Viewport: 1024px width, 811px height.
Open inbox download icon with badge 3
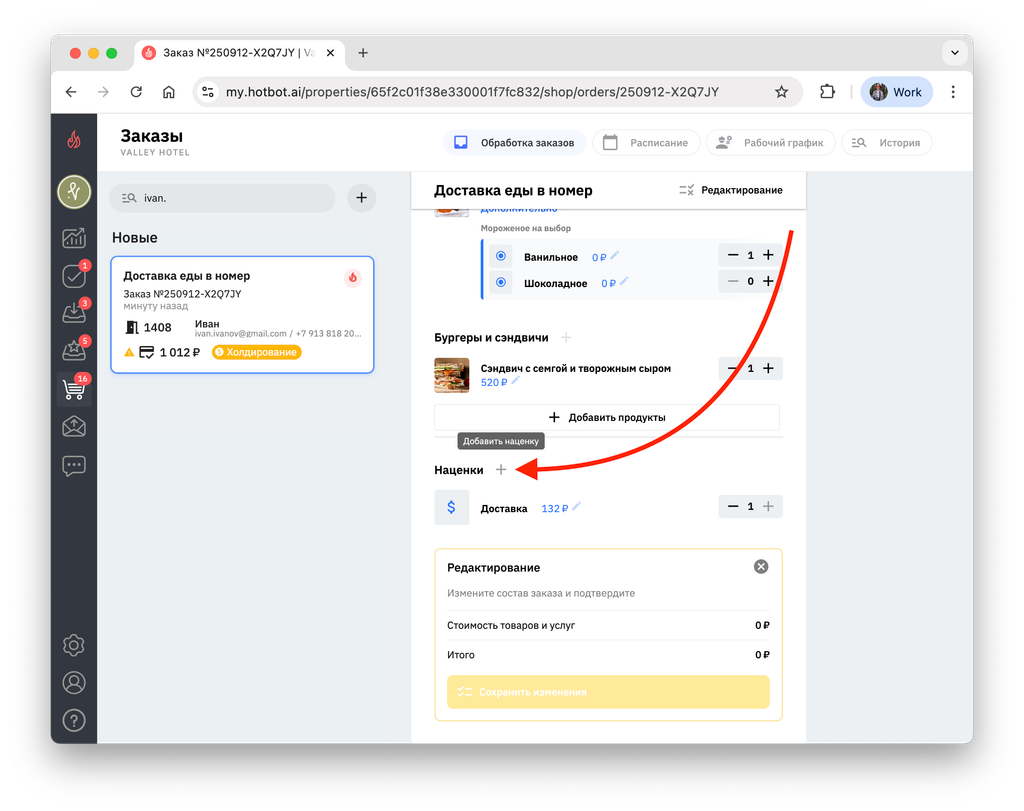point(74,313)
